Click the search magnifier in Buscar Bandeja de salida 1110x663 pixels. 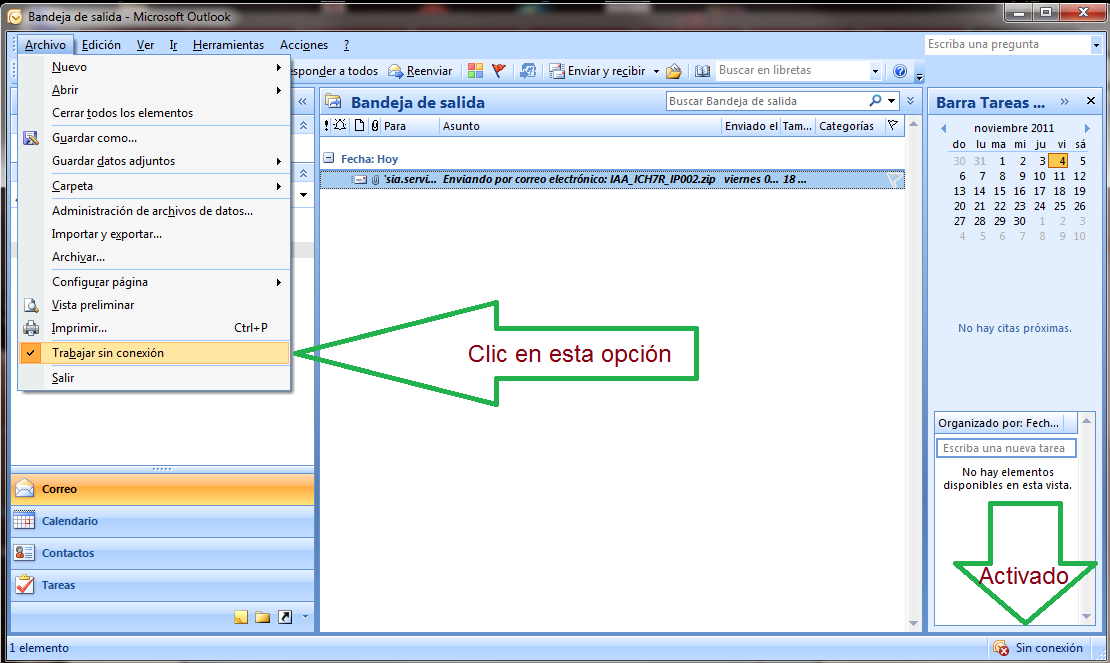tap(876, 101)
